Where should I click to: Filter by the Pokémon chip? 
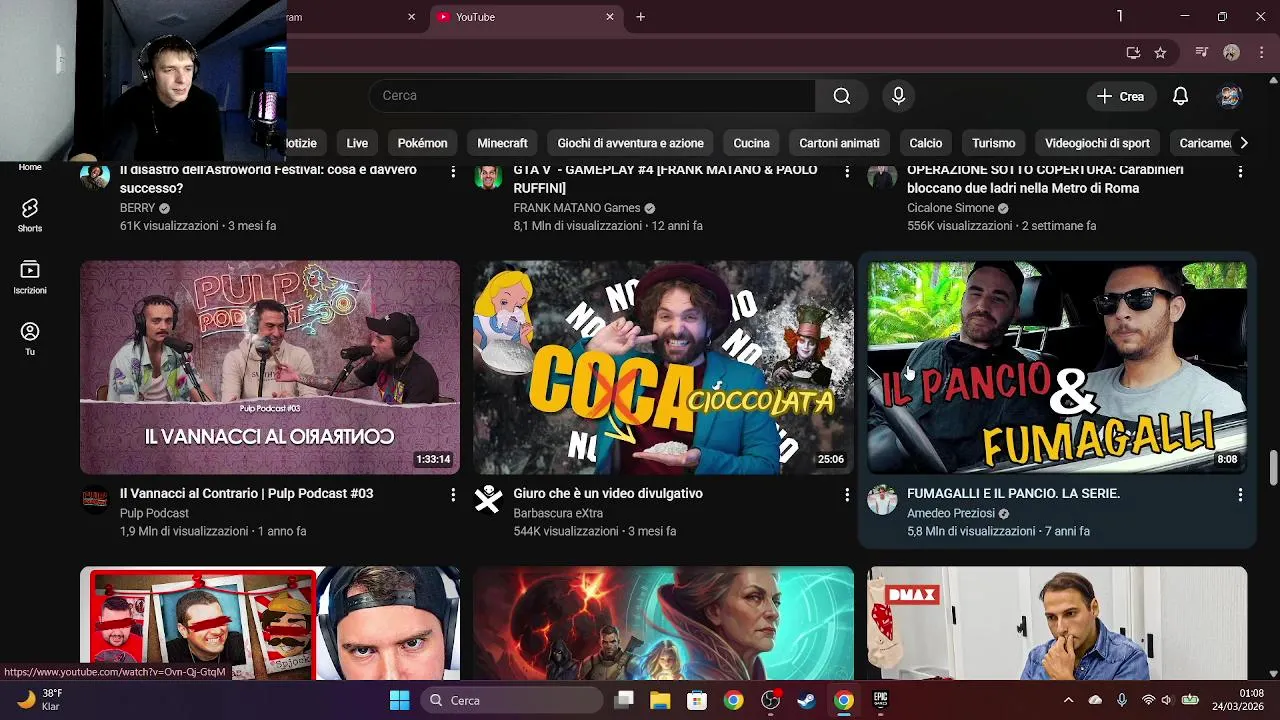point(422,143)
